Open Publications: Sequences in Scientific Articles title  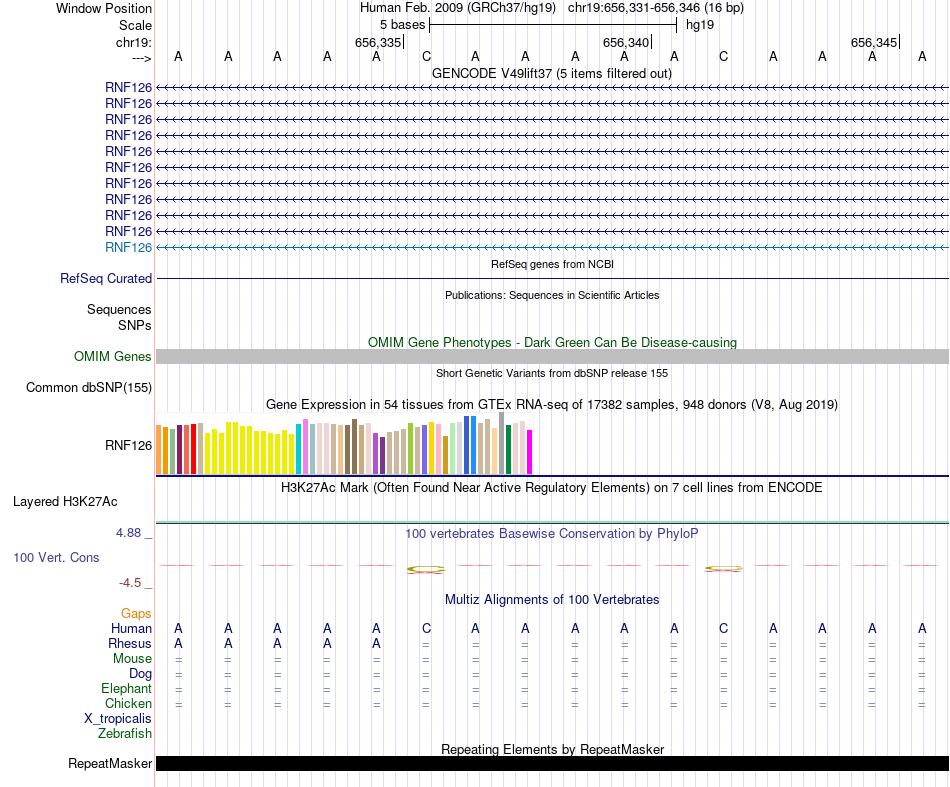[552, 295]
